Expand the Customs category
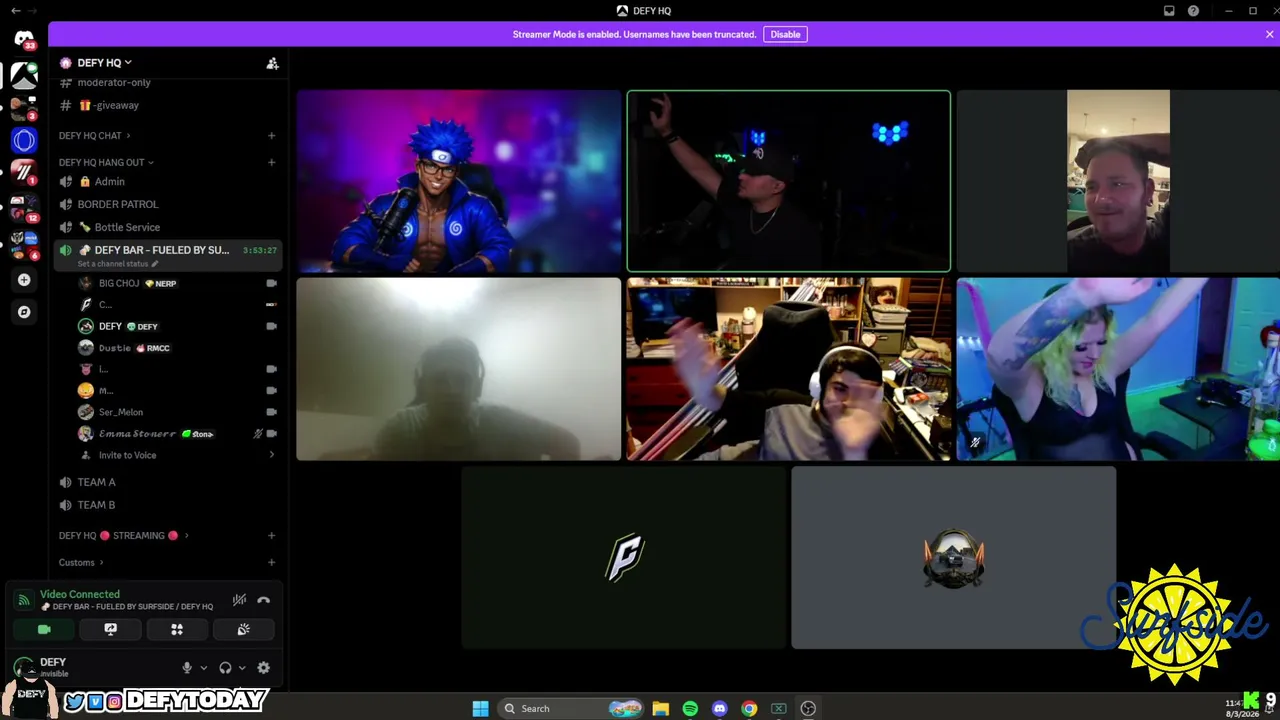1280x720 pixels. [x=81, y=562]
